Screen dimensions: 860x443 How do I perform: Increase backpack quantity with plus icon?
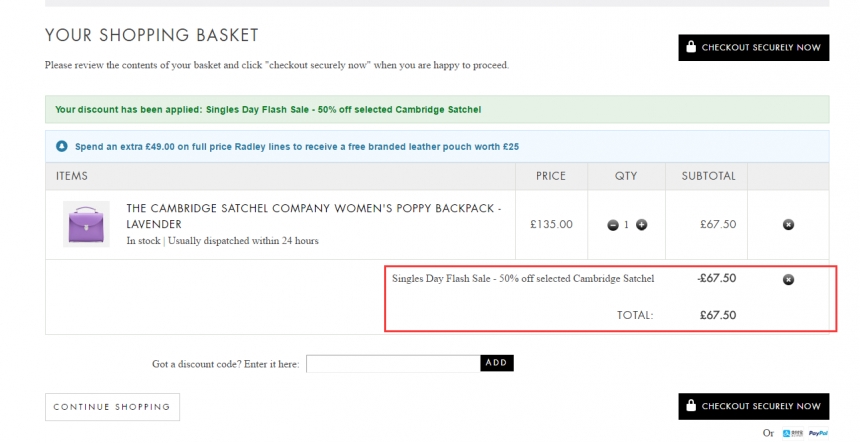pos(641,225)
